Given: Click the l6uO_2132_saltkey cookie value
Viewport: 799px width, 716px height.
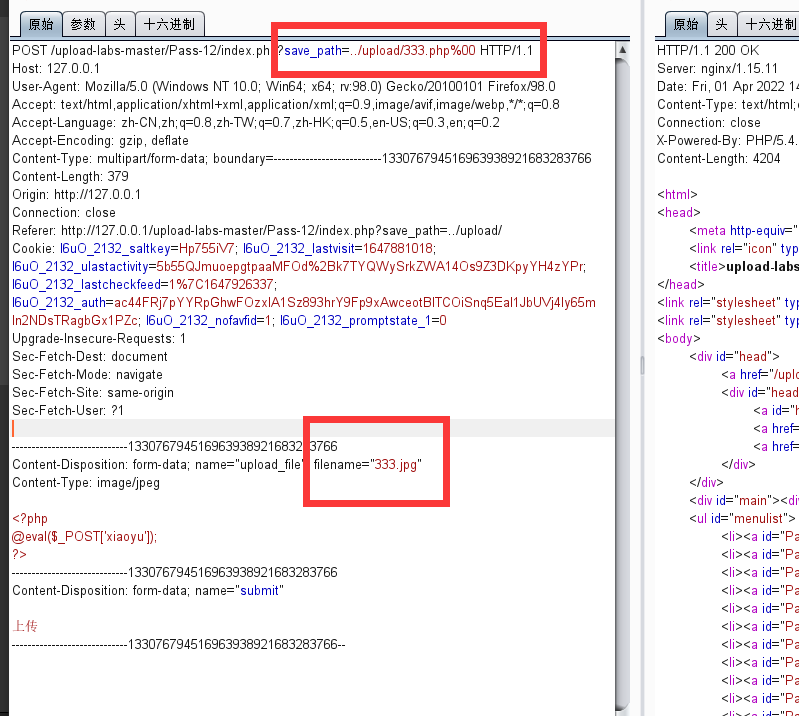Looking at the screenshot, I should pyautogui.click(x=206, y=248).
